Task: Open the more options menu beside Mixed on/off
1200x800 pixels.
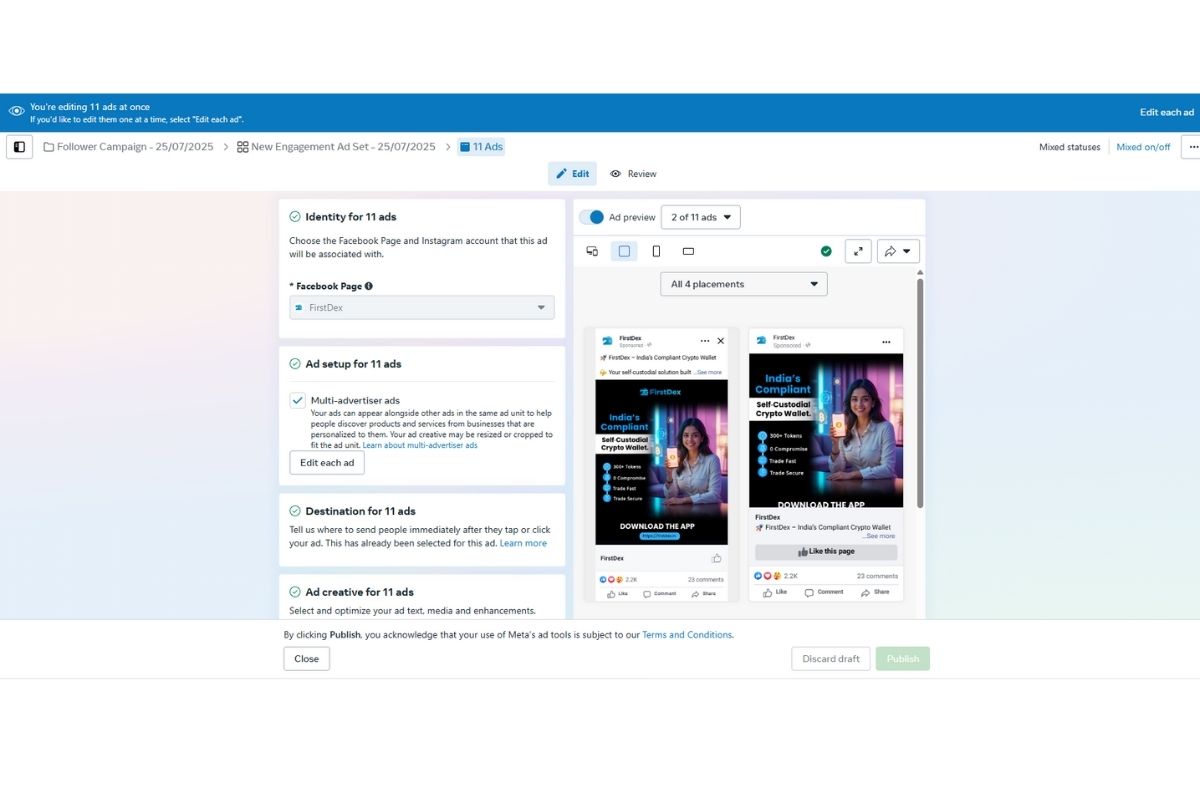Action: [x=1190, y=147]
